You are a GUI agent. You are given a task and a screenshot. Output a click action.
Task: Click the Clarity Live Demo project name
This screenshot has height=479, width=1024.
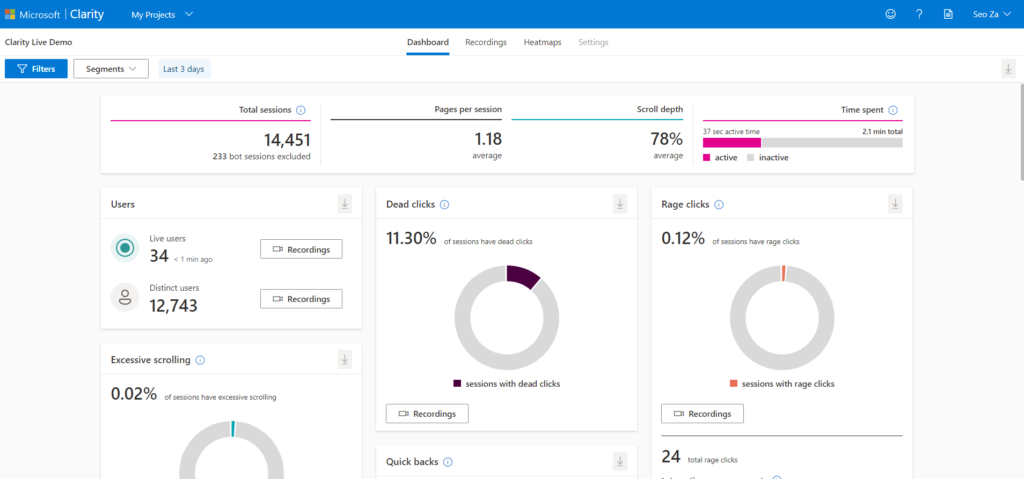pos(39,42)
